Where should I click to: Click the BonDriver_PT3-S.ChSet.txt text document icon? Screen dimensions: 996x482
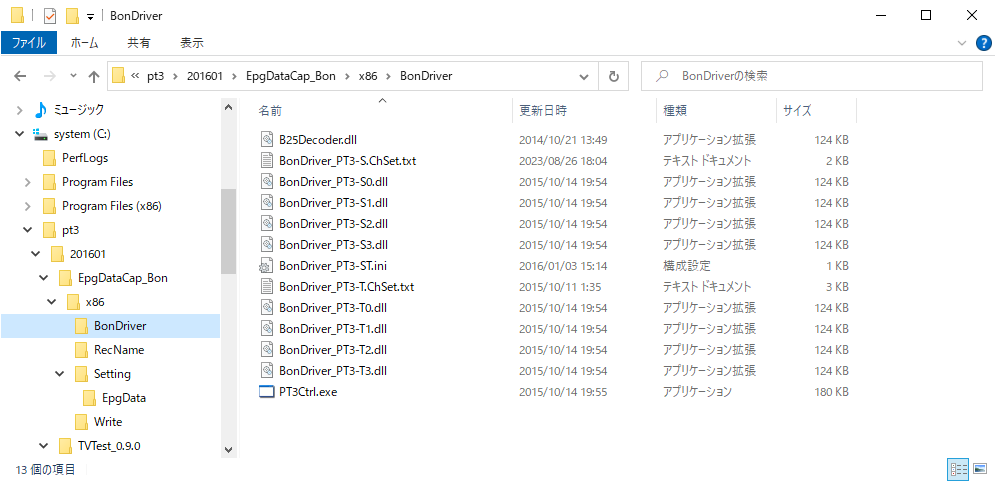pyautogui.click(x=267, y=161)
